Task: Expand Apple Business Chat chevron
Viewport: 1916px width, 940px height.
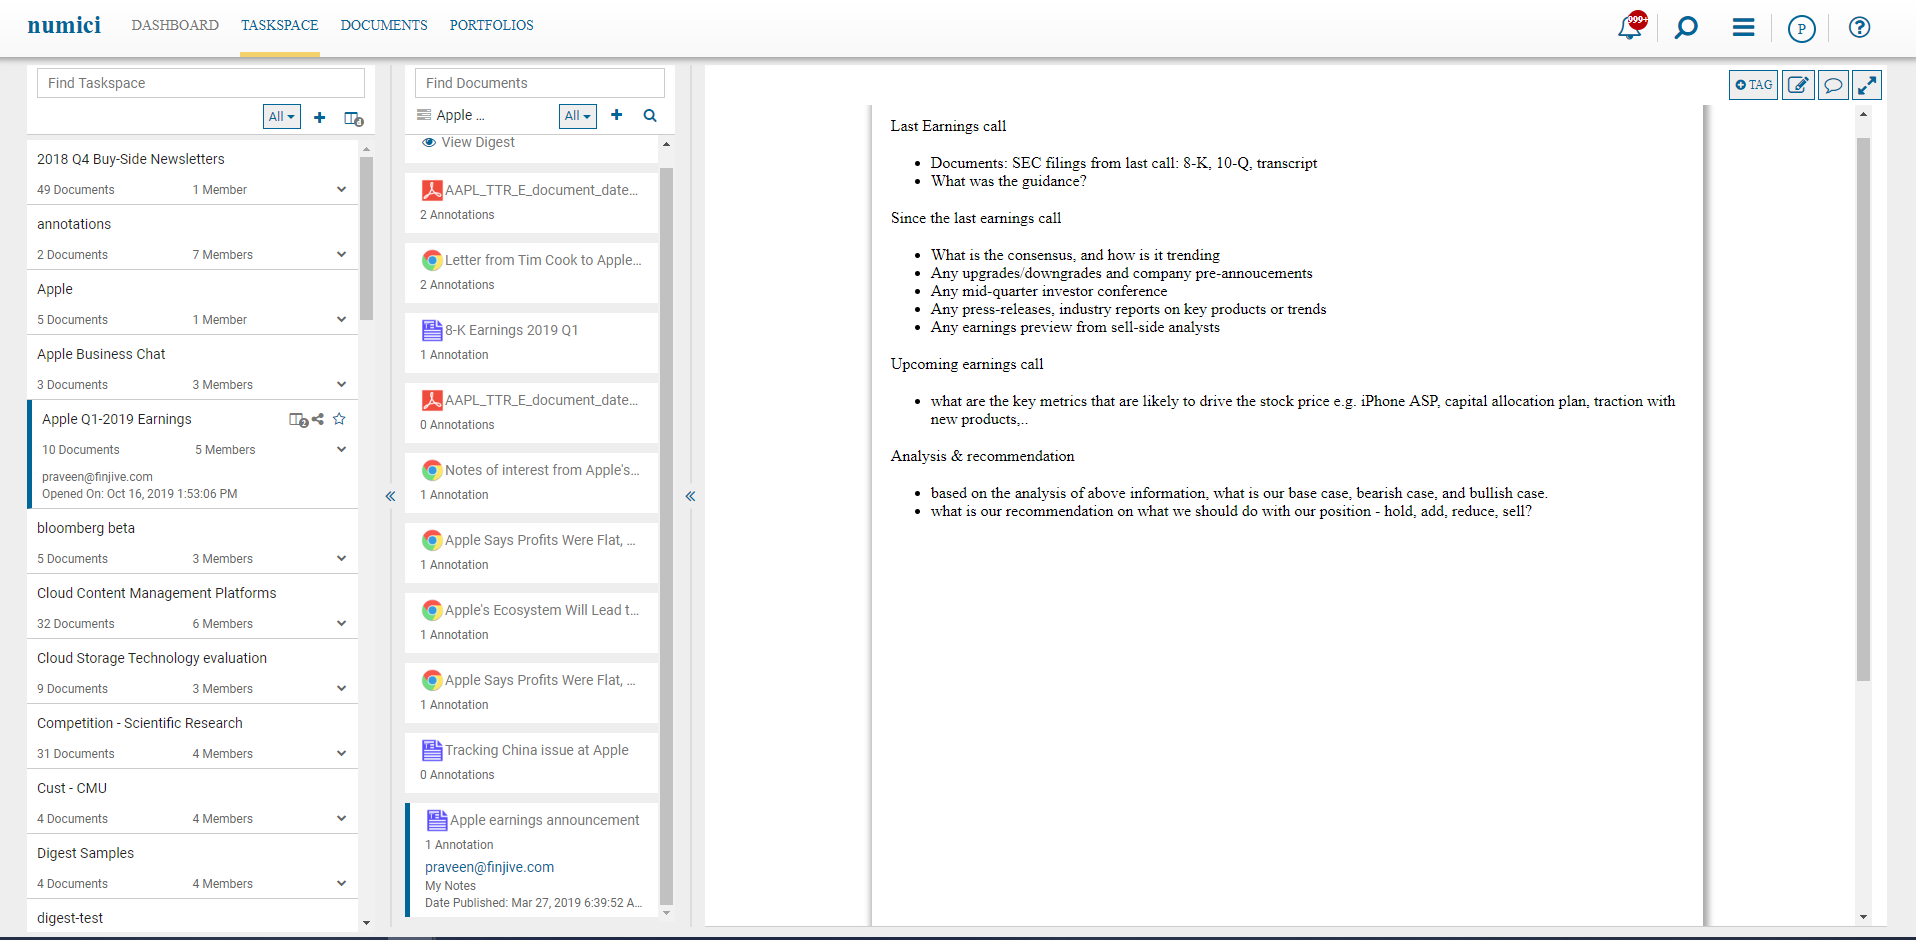Action: (x=341, y=384)
